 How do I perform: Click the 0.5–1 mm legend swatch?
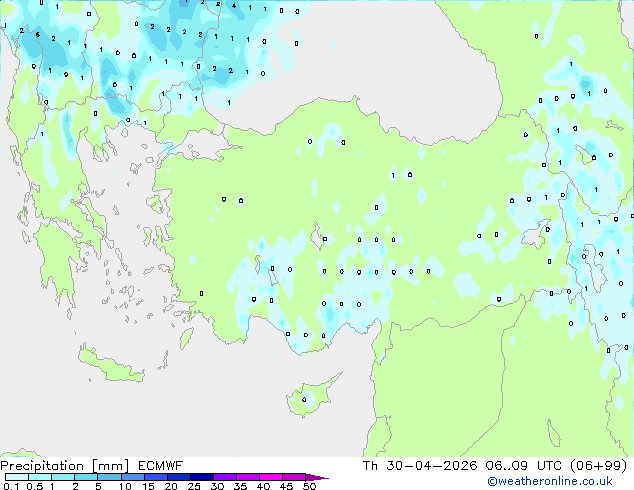40,477
